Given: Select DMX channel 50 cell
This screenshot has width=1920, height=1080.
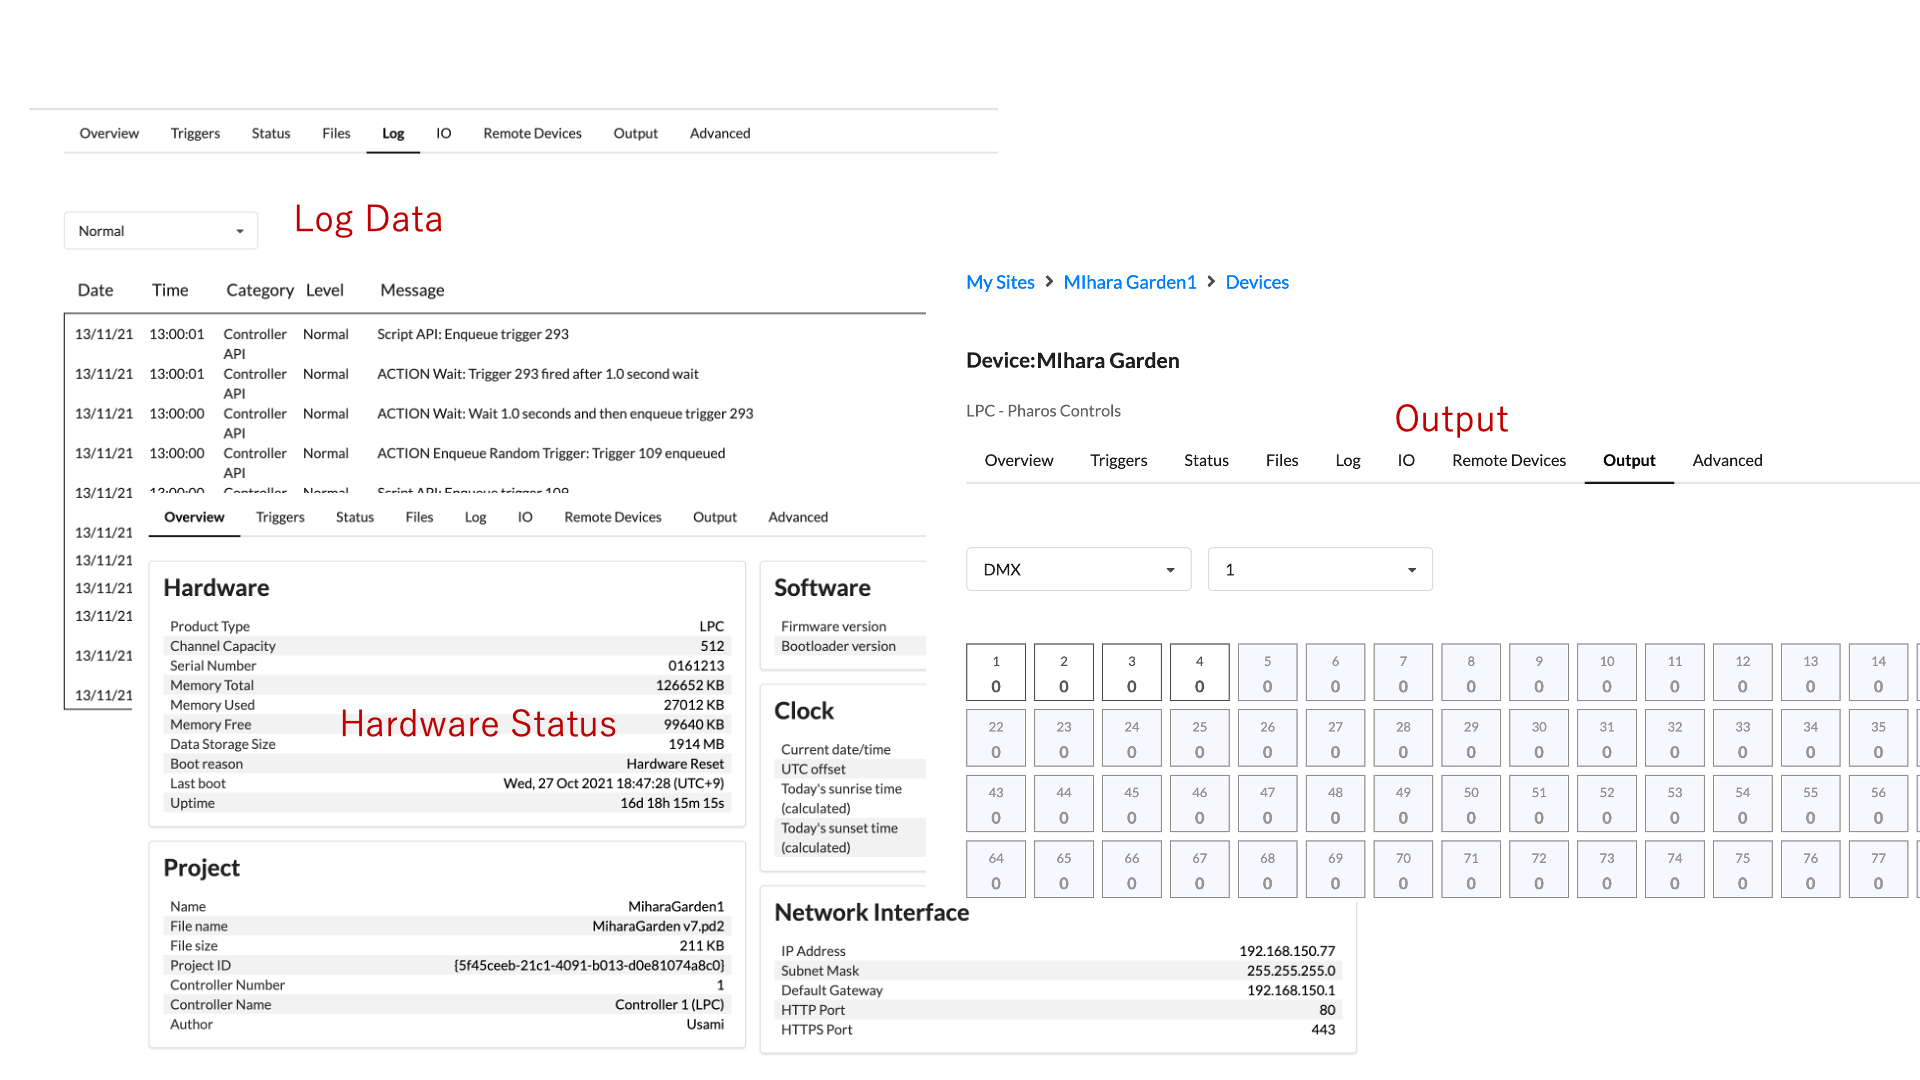Looking at the screenshot, I should pos(1471,804).
